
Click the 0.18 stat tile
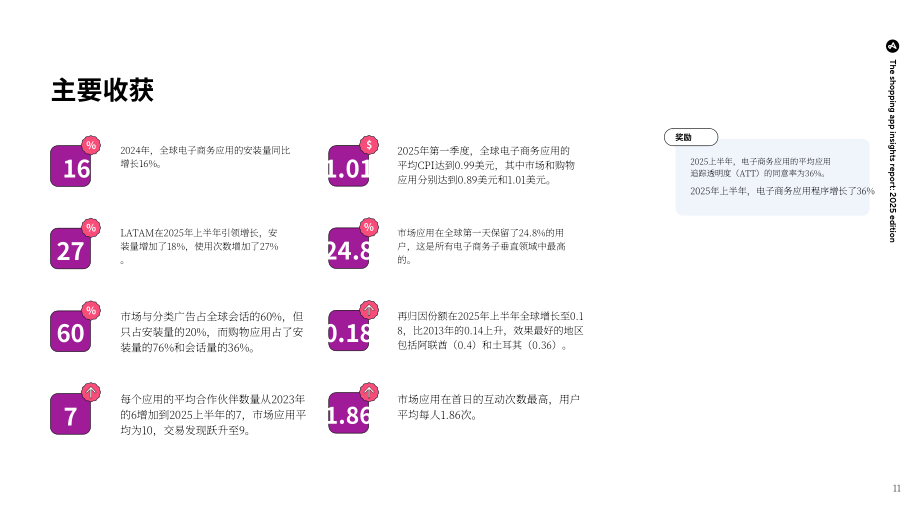(349, 331)
